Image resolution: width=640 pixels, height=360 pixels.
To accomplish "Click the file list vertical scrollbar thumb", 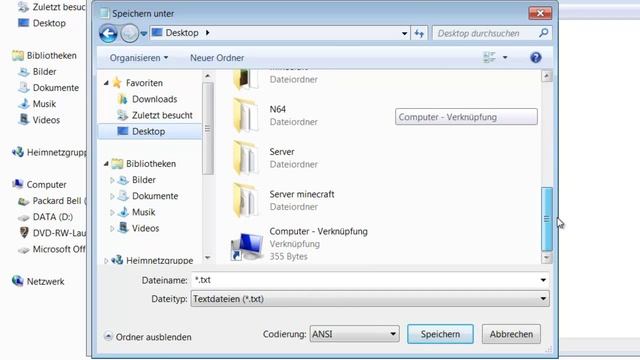I will pyautogui.click(x=547, y=219).
